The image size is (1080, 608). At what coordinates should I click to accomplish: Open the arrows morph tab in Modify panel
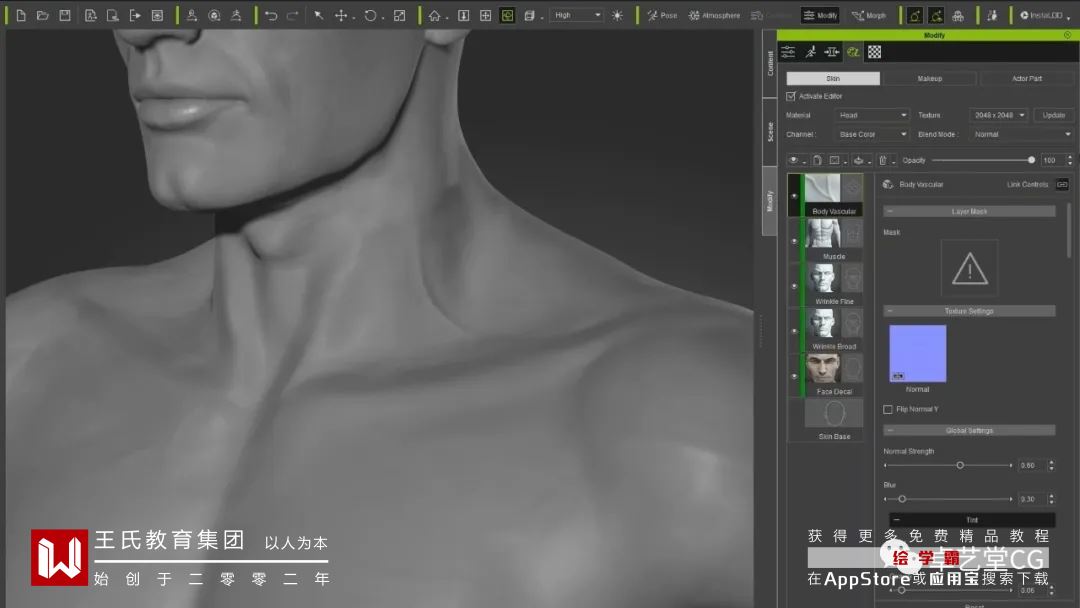[x=832, y=52]
